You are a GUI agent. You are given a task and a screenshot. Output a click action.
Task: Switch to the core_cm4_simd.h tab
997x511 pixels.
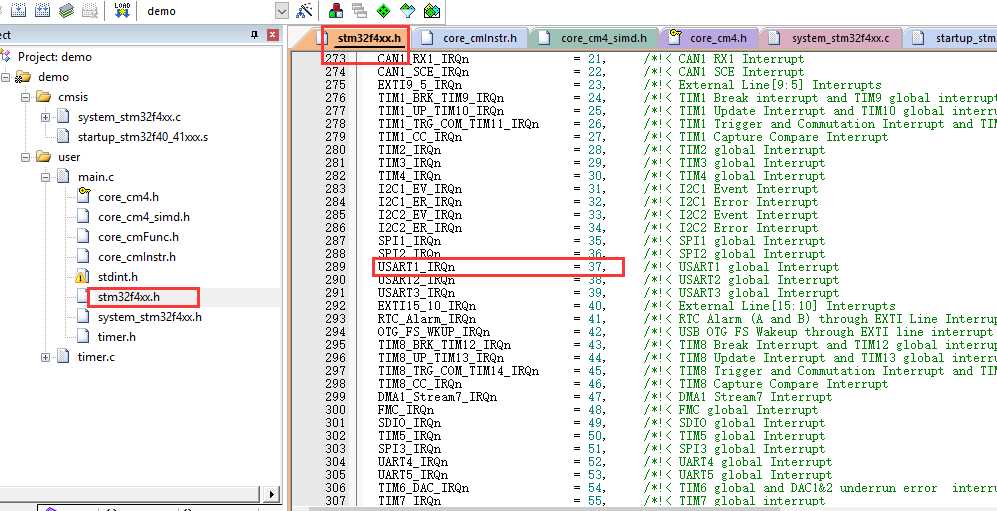[603, 38]
